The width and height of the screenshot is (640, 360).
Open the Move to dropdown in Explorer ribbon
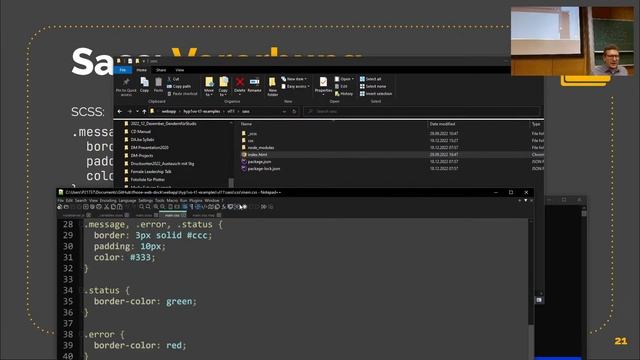click(x=209, y=87)
